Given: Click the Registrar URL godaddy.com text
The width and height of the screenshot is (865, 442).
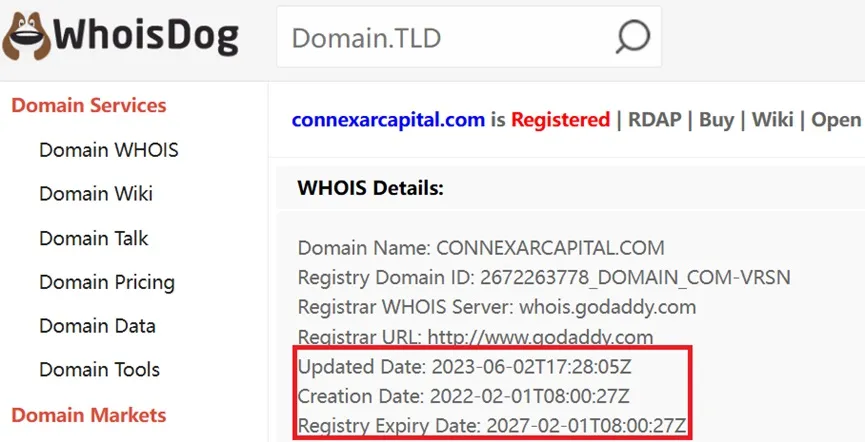Looking at the screenshot, I should tap(540, 337).
